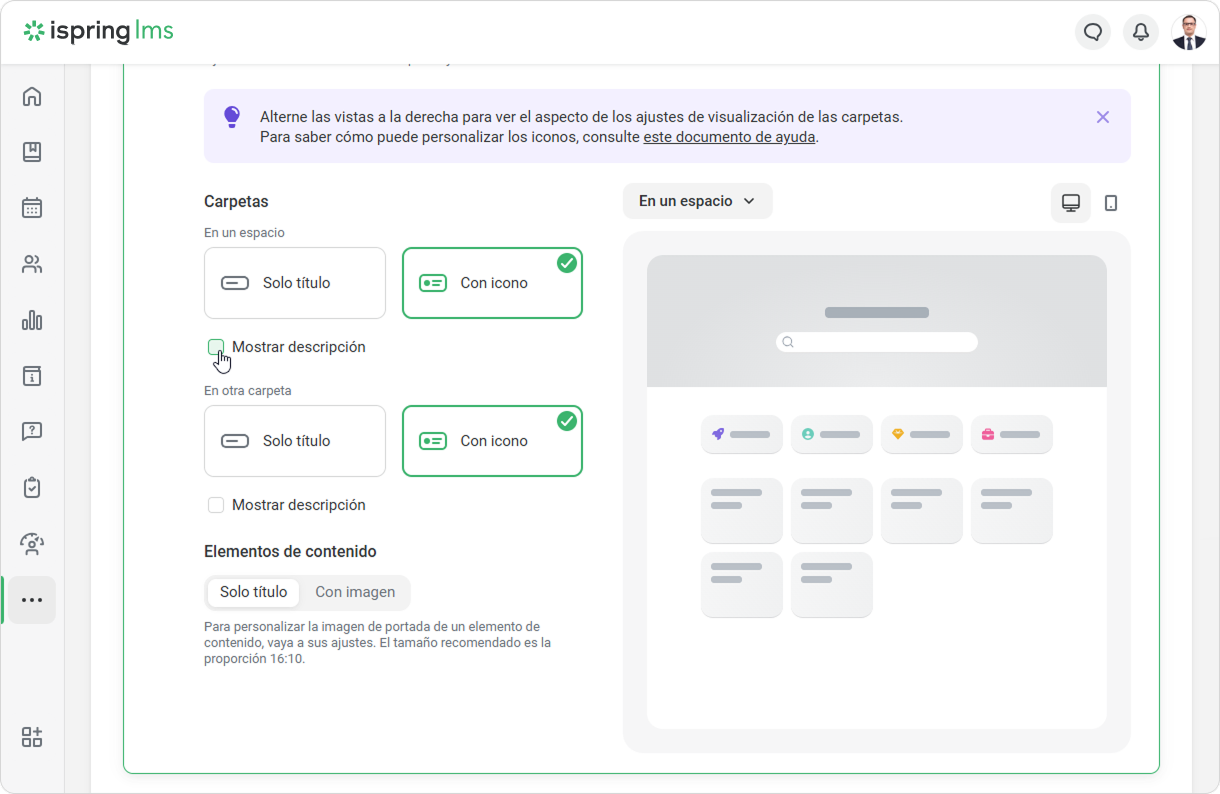Select Solo título option under En un espacio
This screenshot has width=1220, height=794.
(295, 283)
